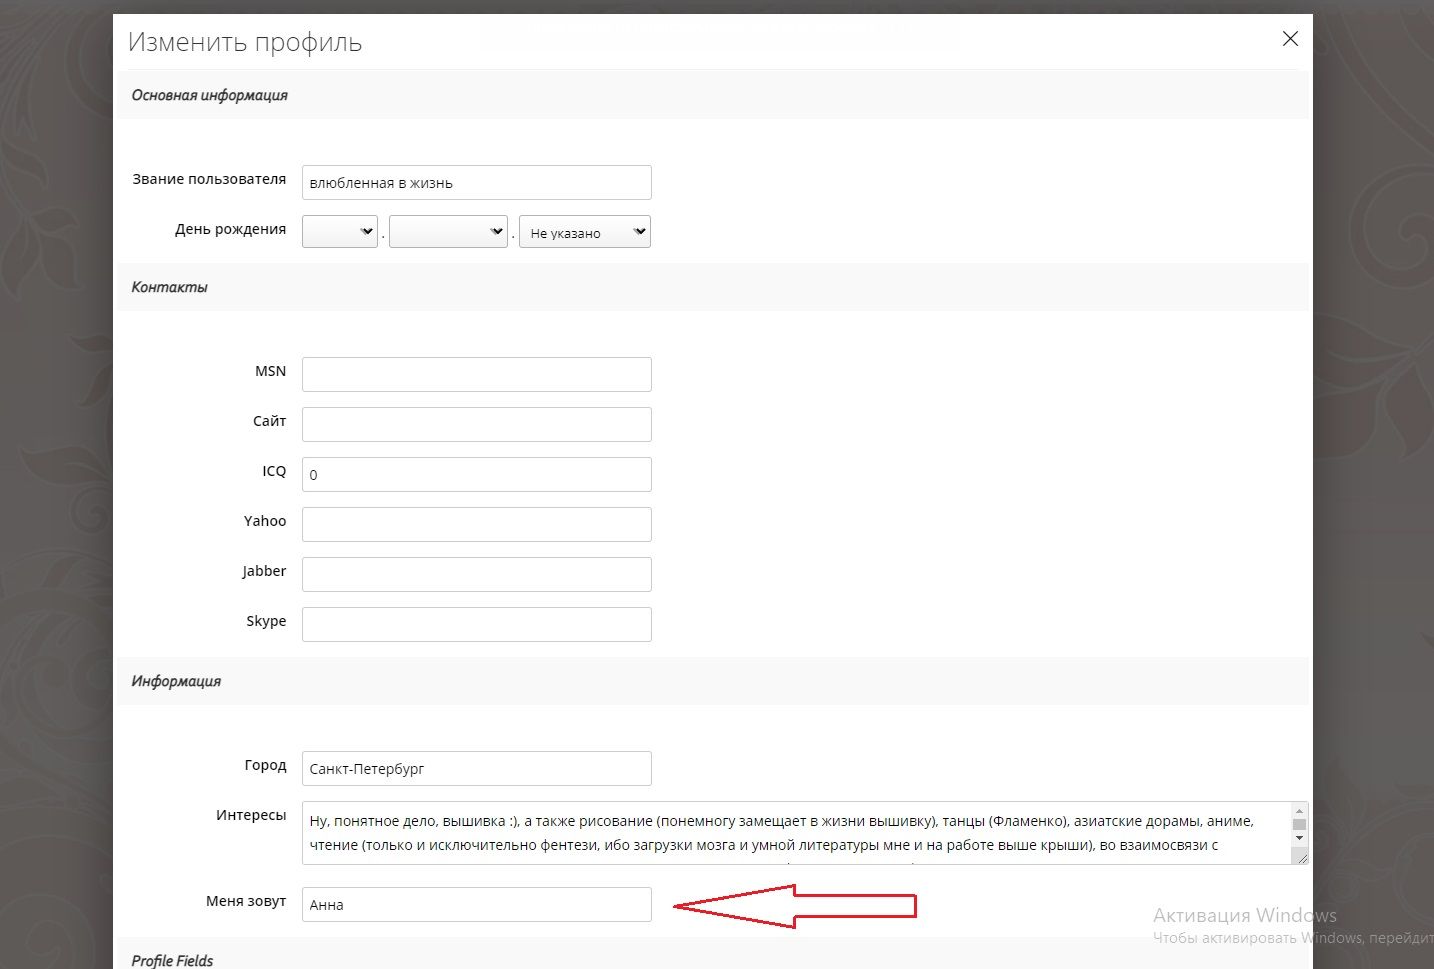Click the Интересы scrollbar thumb
The image size is (1434, 969).
[x=1299, y=825]
